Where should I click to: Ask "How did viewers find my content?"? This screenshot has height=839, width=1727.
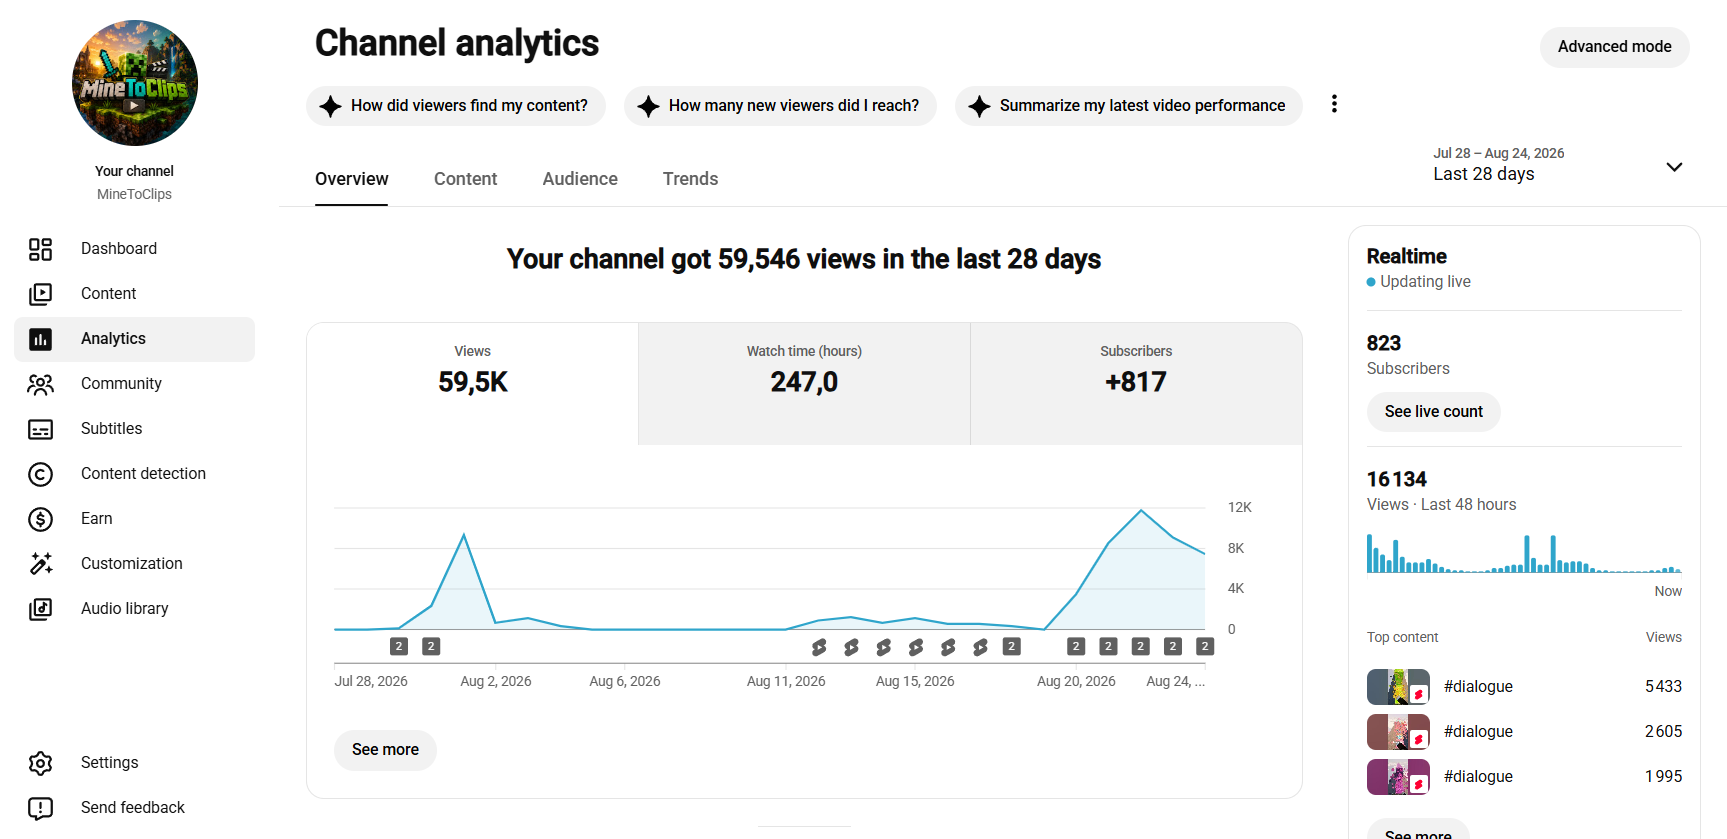[x=456, y=106]
